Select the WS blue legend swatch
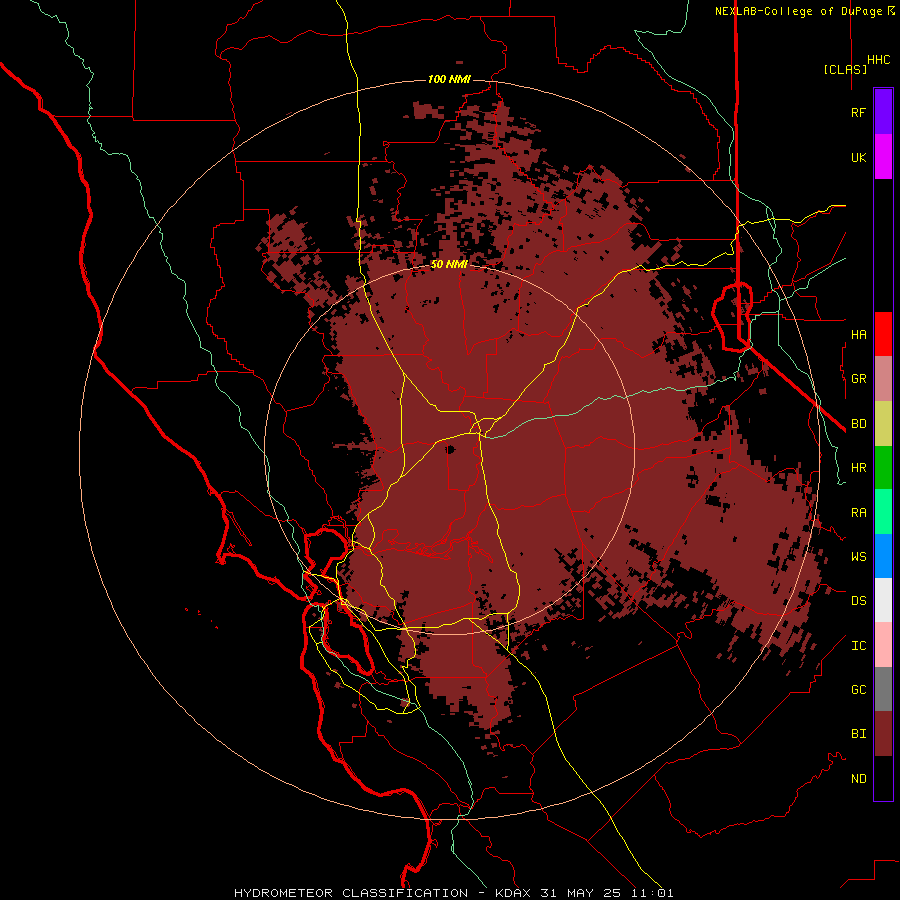Image resolution: width=900 pixels, height=900 pixels. (x=883, y=556)
